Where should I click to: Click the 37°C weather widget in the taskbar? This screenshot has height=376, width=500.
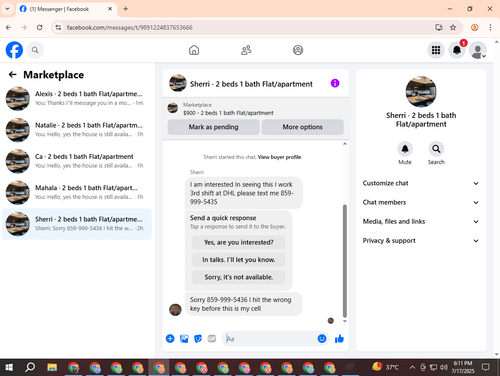coord(386,367)
